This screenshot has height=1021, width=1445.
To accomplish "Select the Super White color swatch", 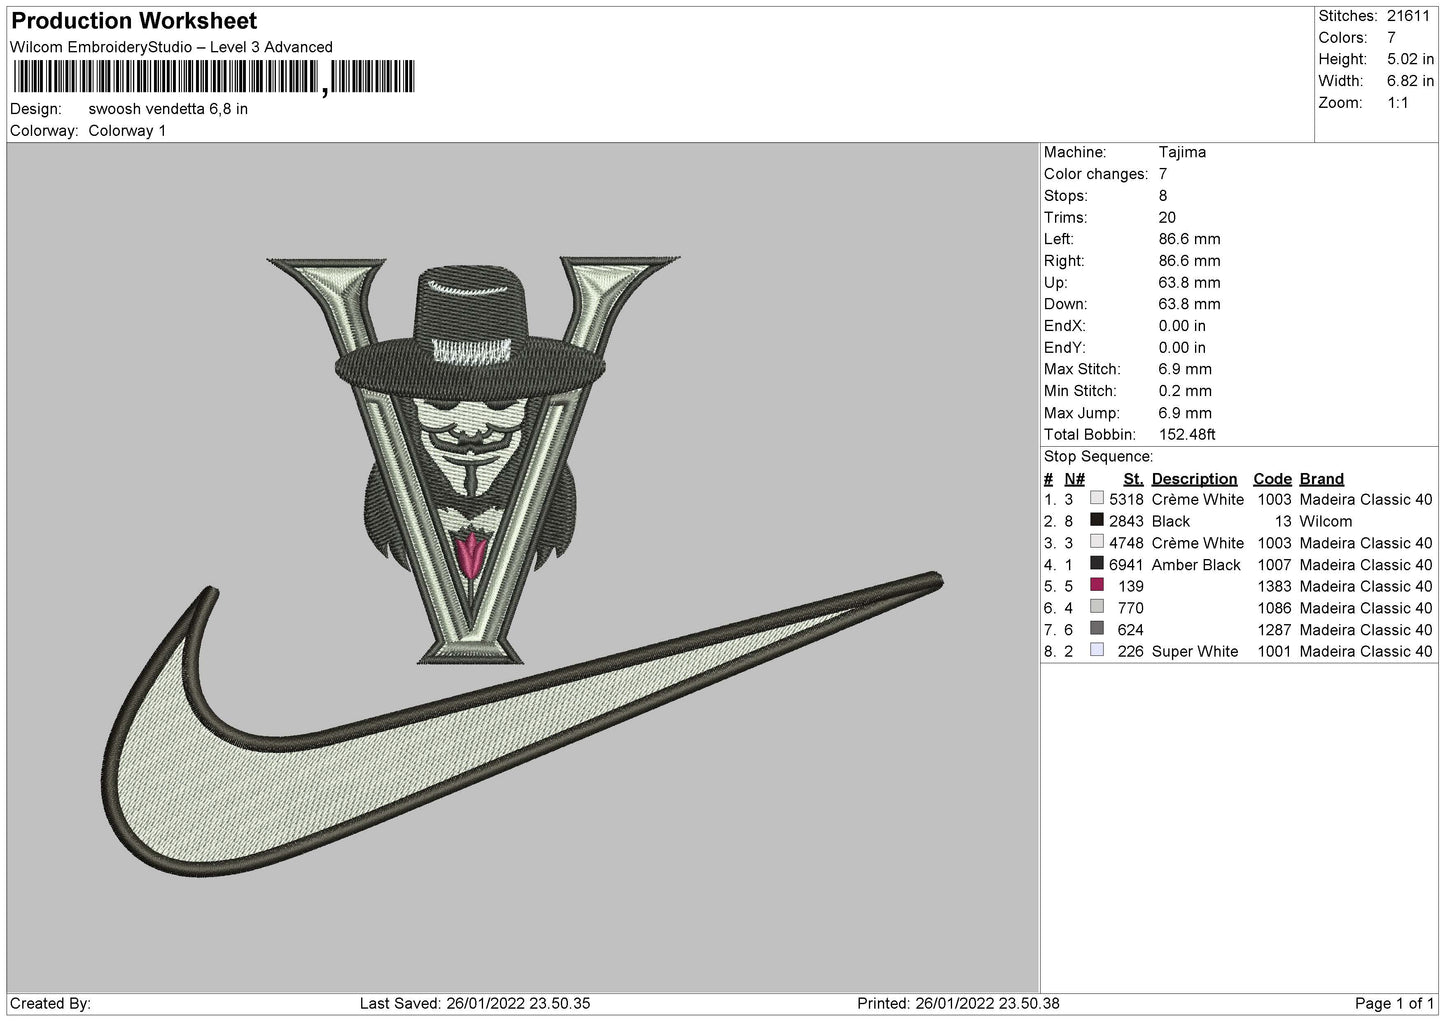I will [1097, 651].
